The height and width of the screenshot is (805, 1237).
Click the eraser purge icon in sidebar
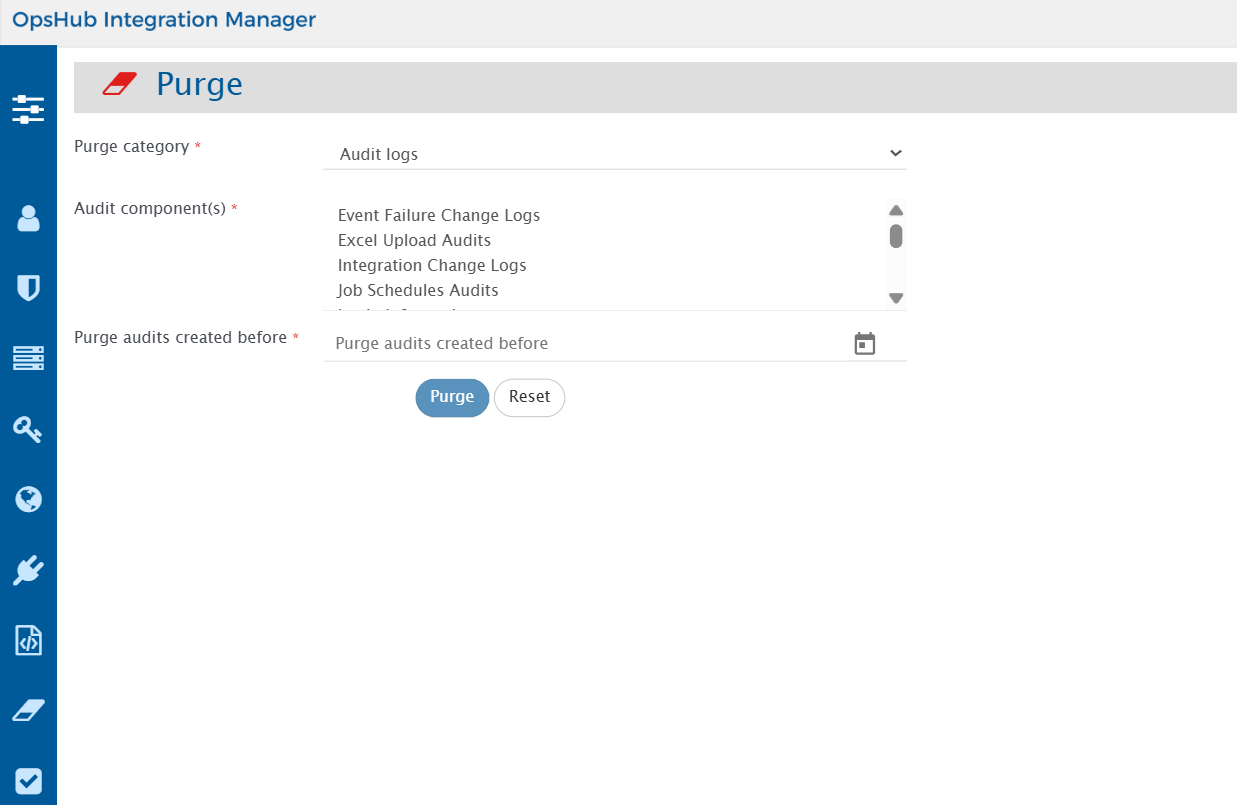[28, 710]
